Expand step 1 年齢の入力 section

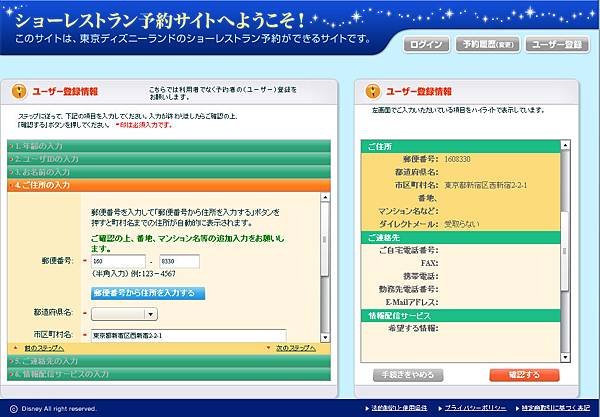point(169,146)
